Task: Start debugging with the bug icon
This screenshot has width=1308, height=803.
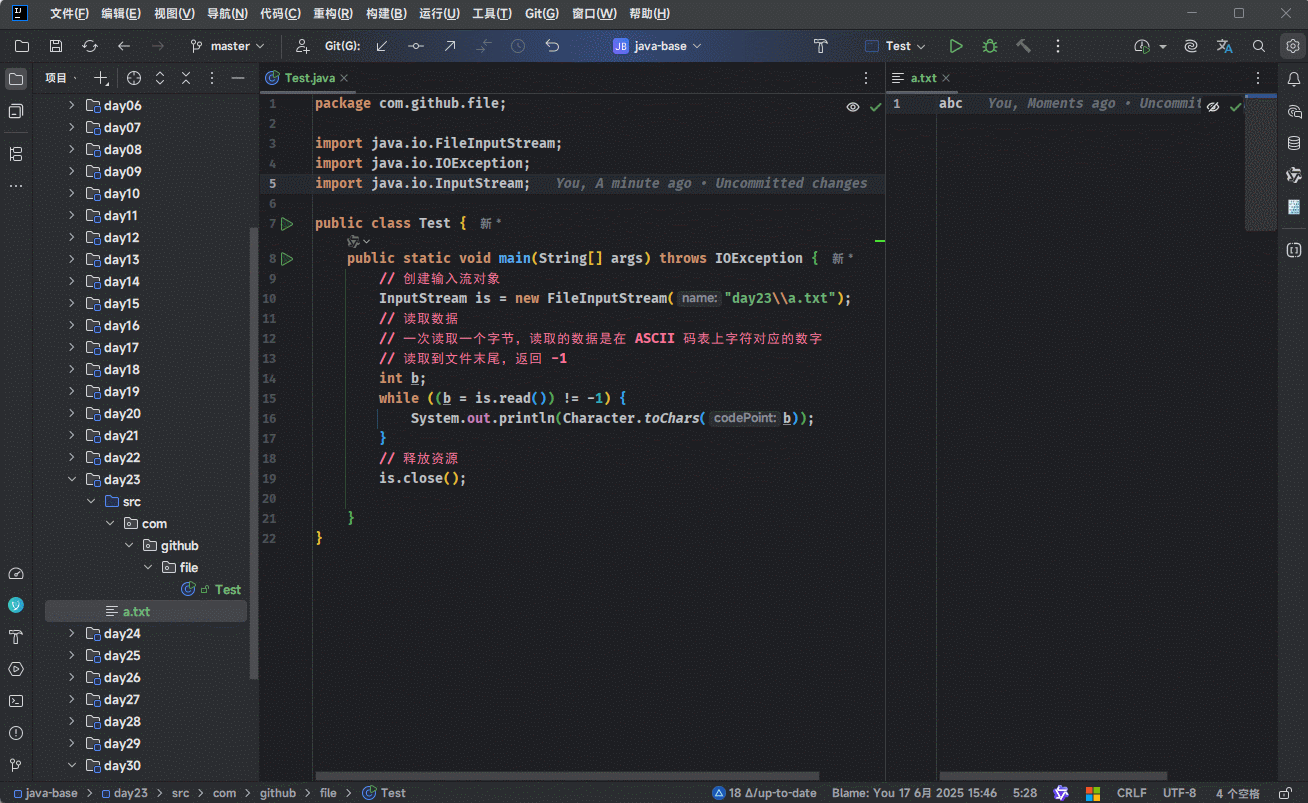Action: [990, 46]
